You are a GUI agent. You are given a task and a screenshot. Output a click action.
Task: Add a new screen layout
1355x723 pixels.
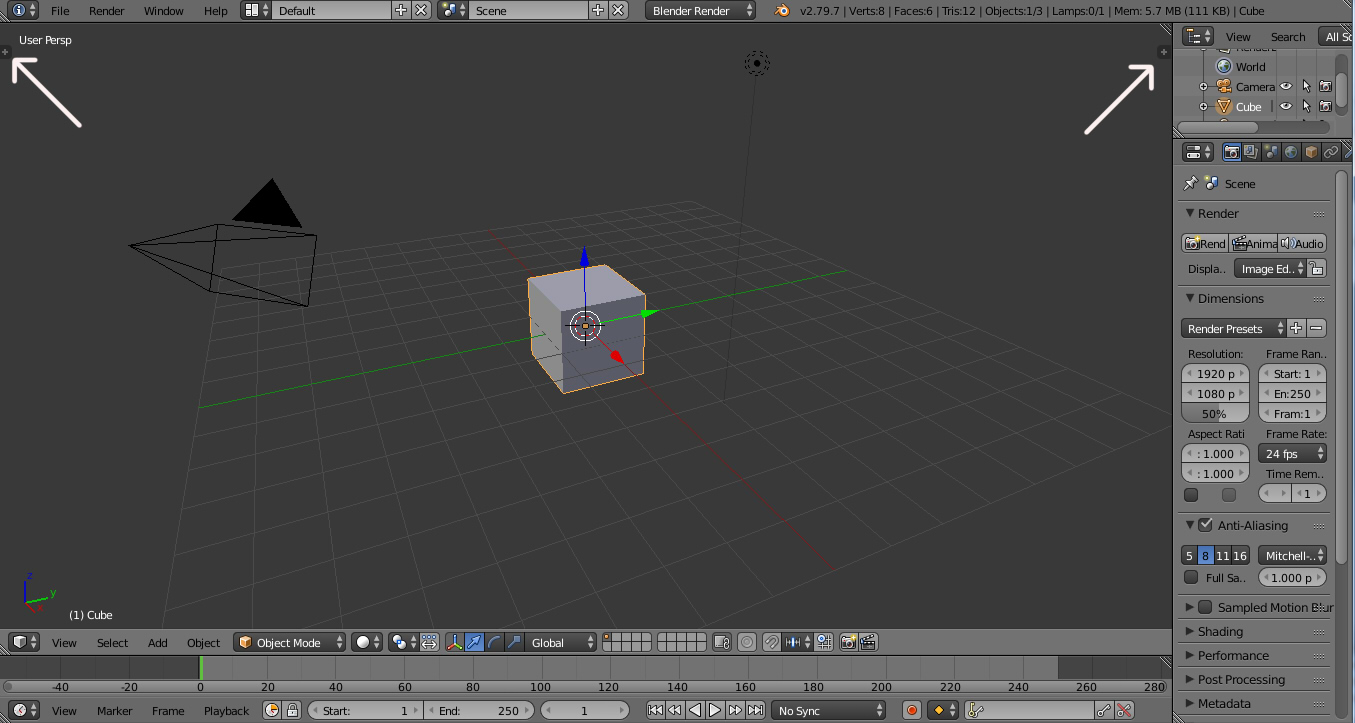[x=401, y=10]
